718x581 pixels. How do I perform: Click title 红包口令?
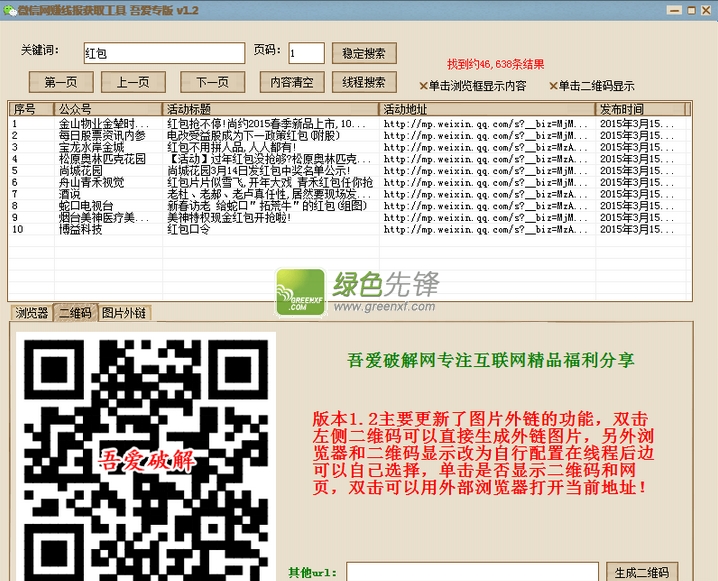click(x=188, y=229)
